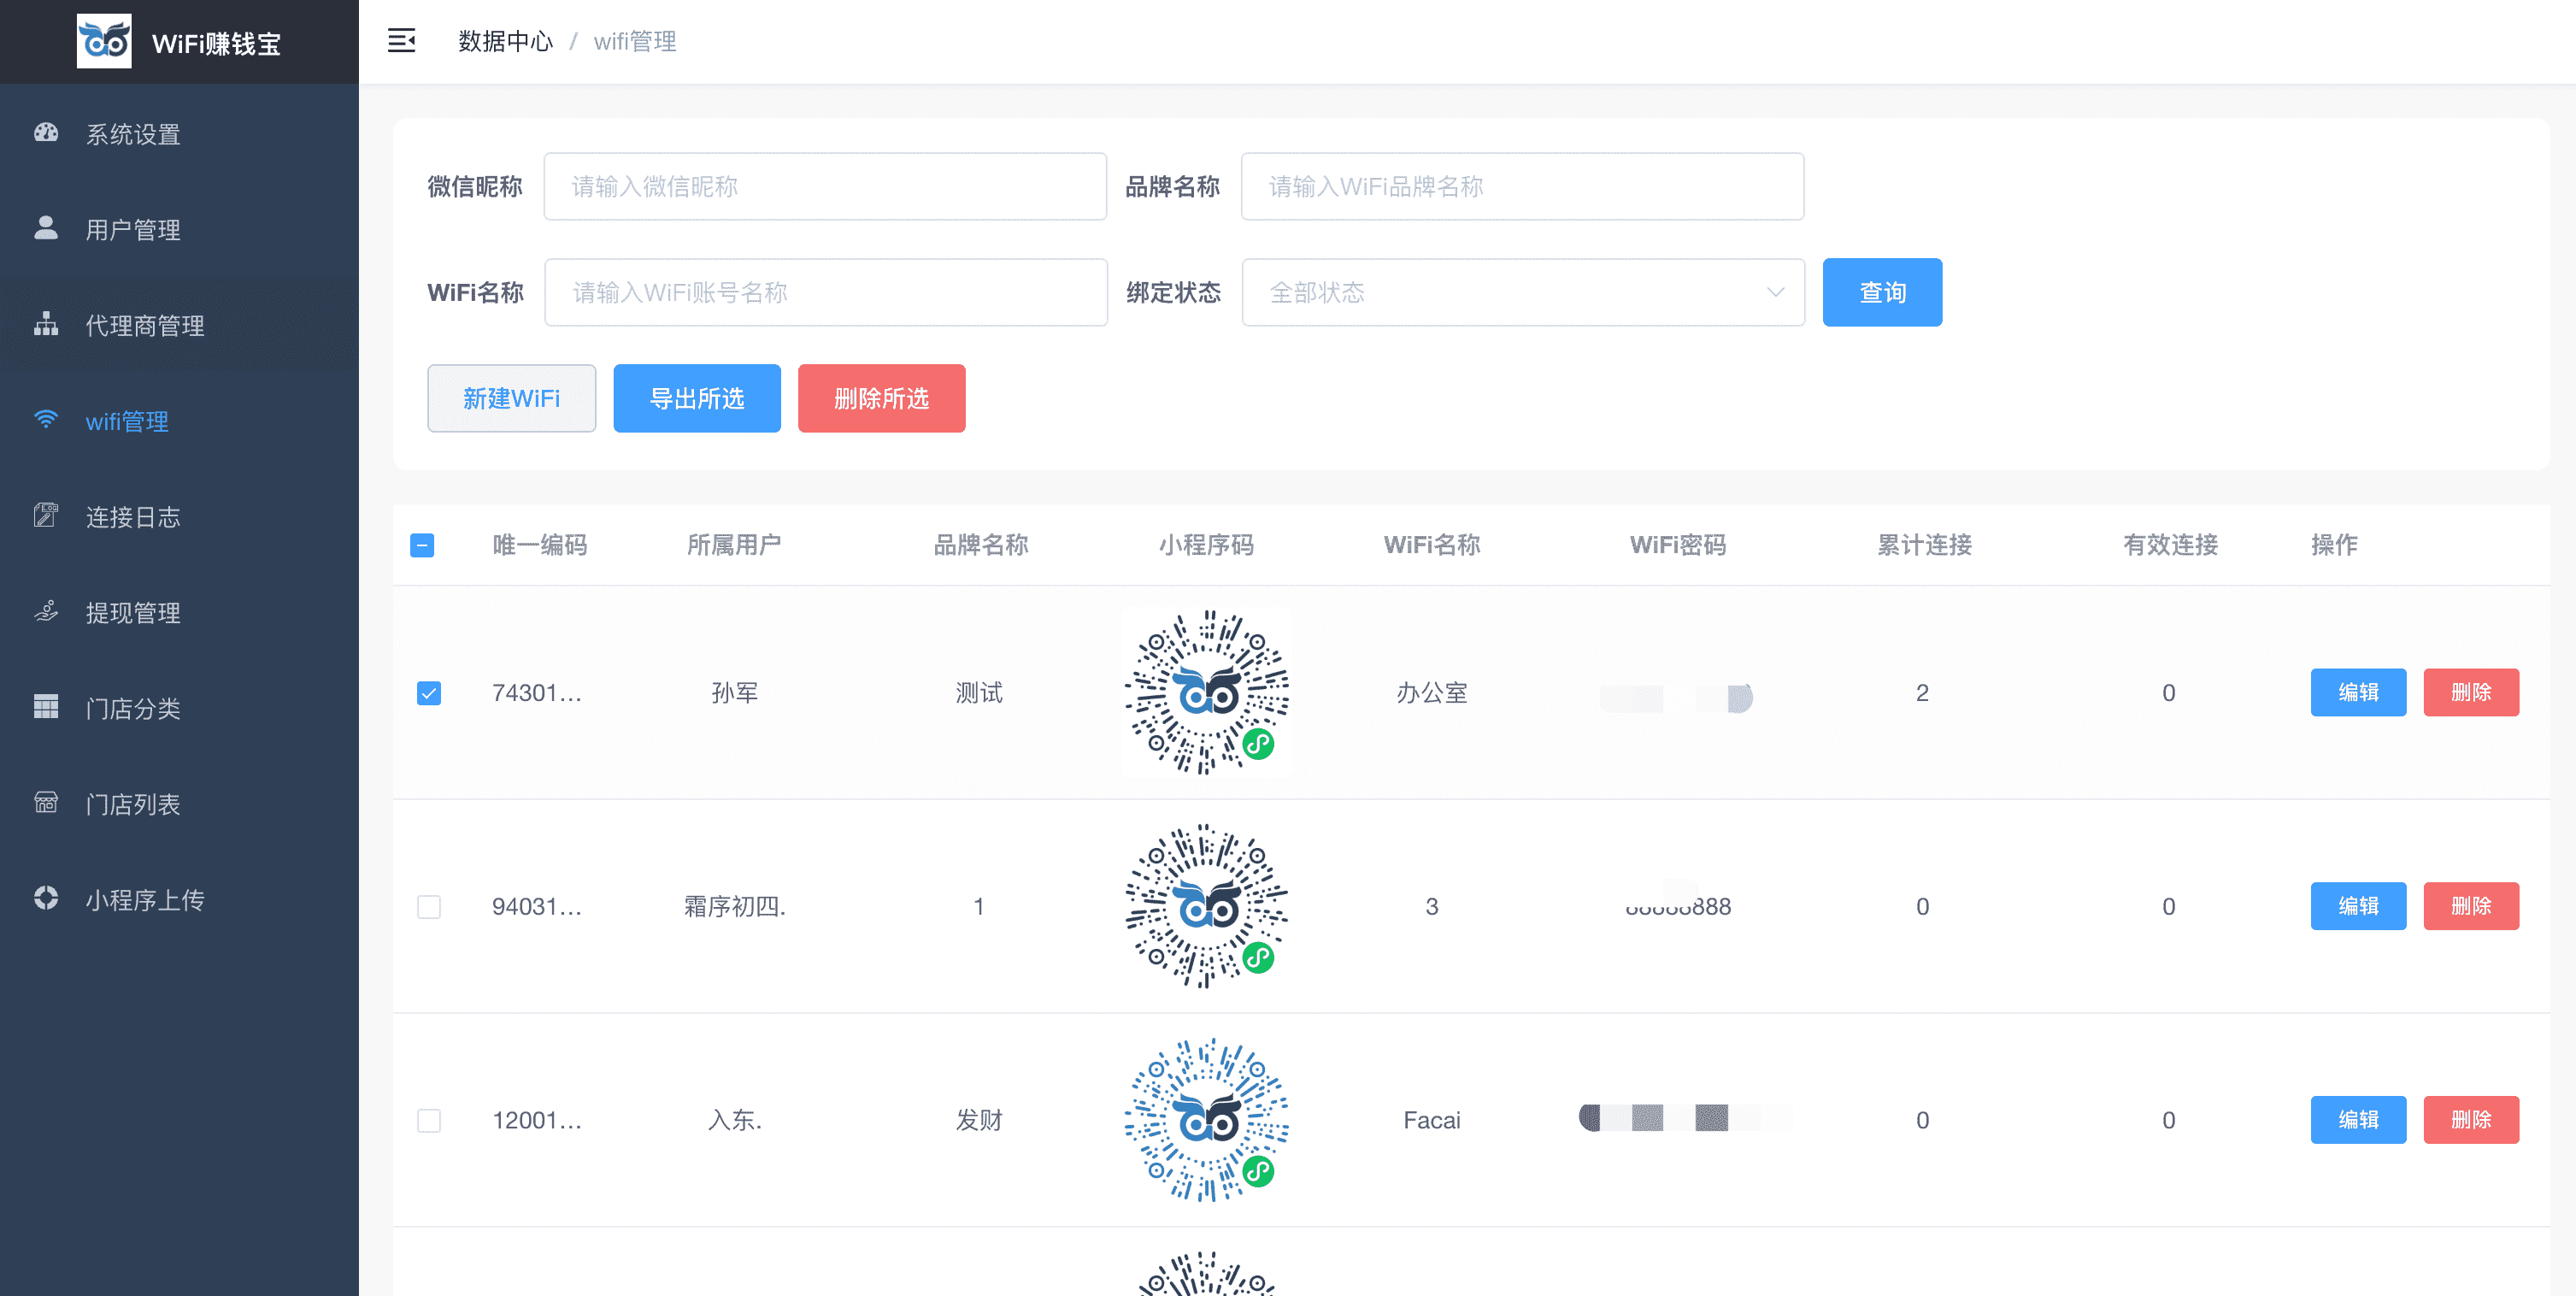This screenshot has width=2576, height=1296.
Task: Click the WiFi密码 column header
Action: point(1678,545)
